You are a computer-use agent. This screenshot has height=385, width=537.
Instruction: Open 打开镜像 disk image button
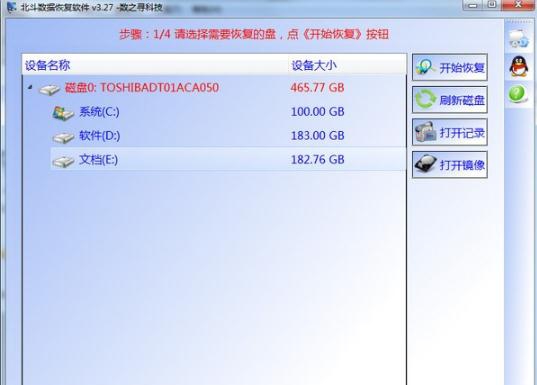tap(450, 165)
